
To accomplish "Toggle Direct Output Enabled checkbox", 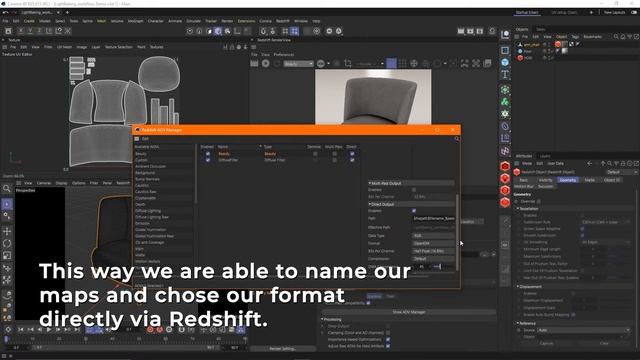I will (x=414, y=211).
